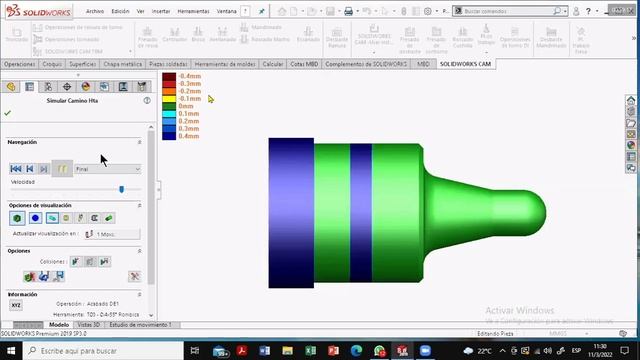This screenshot has width=640, height=360.
Task: Click the green 0mm legend swatch
Action: point(169,106)
